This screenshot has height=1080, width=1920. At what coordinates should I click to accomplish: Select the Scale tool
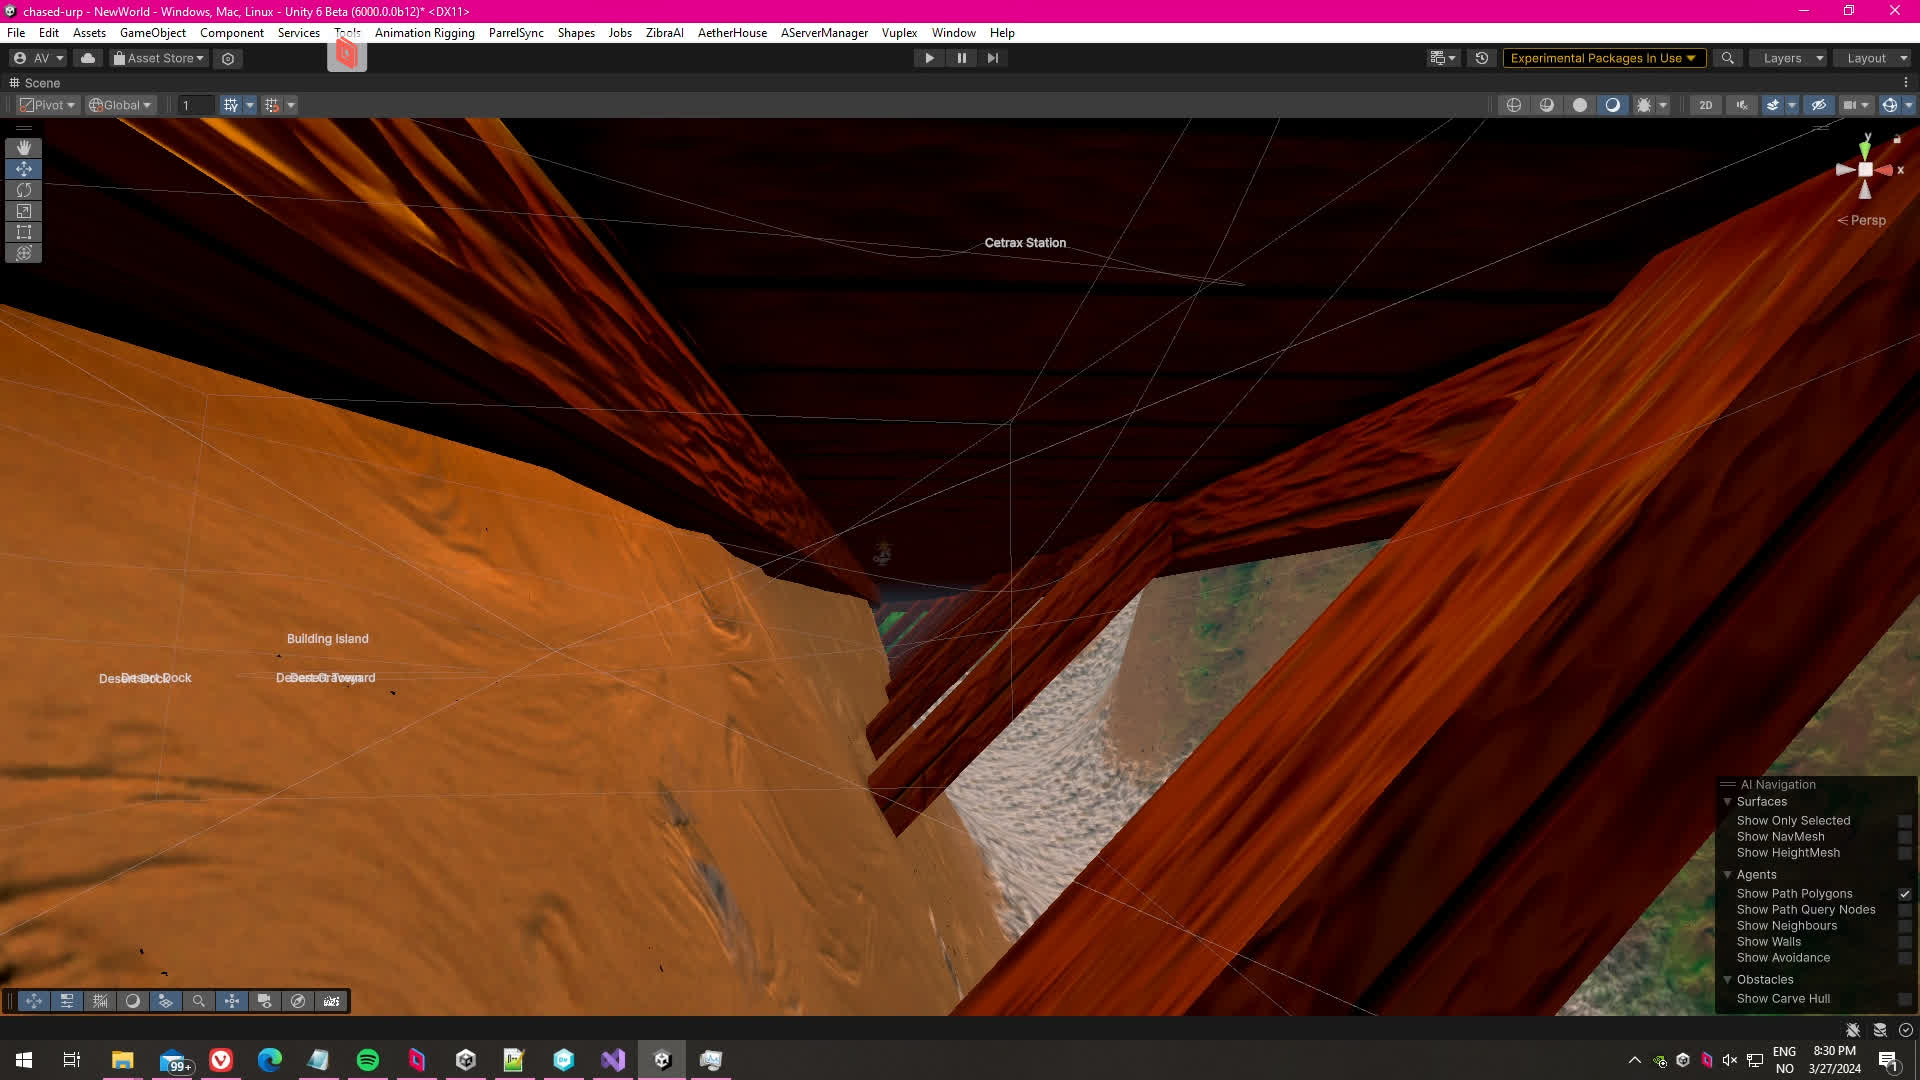click(x=24, y=211)
